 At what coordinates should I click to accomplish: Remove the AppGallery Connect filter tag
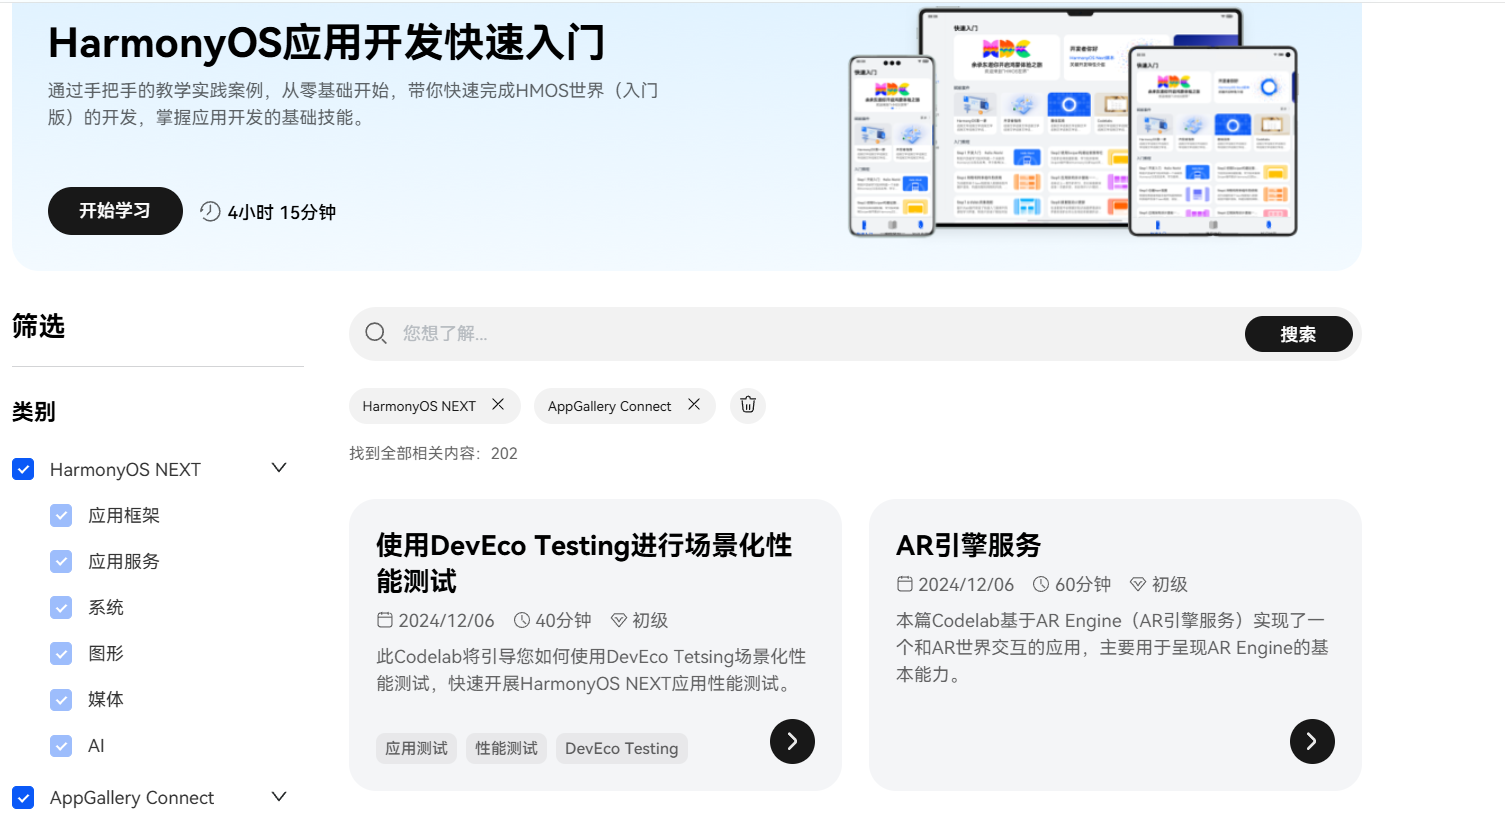point(693,405)
